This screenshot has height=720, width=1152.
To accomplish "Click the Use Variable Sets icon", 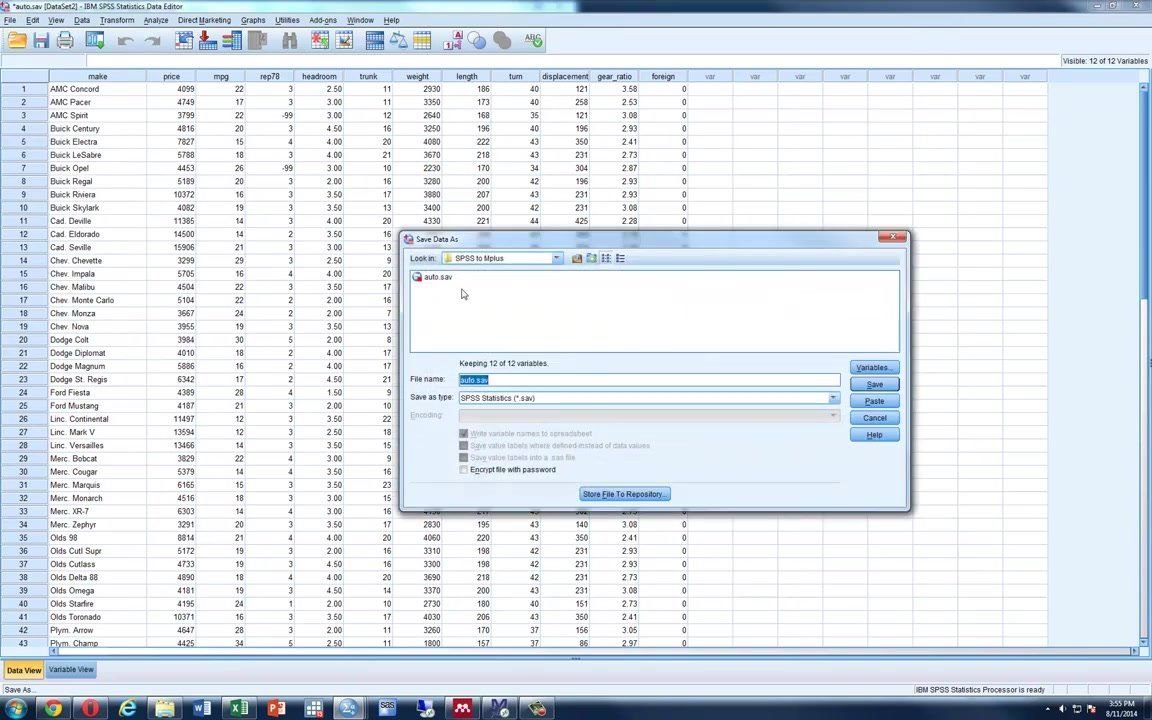I will click(x=477, y=40).
